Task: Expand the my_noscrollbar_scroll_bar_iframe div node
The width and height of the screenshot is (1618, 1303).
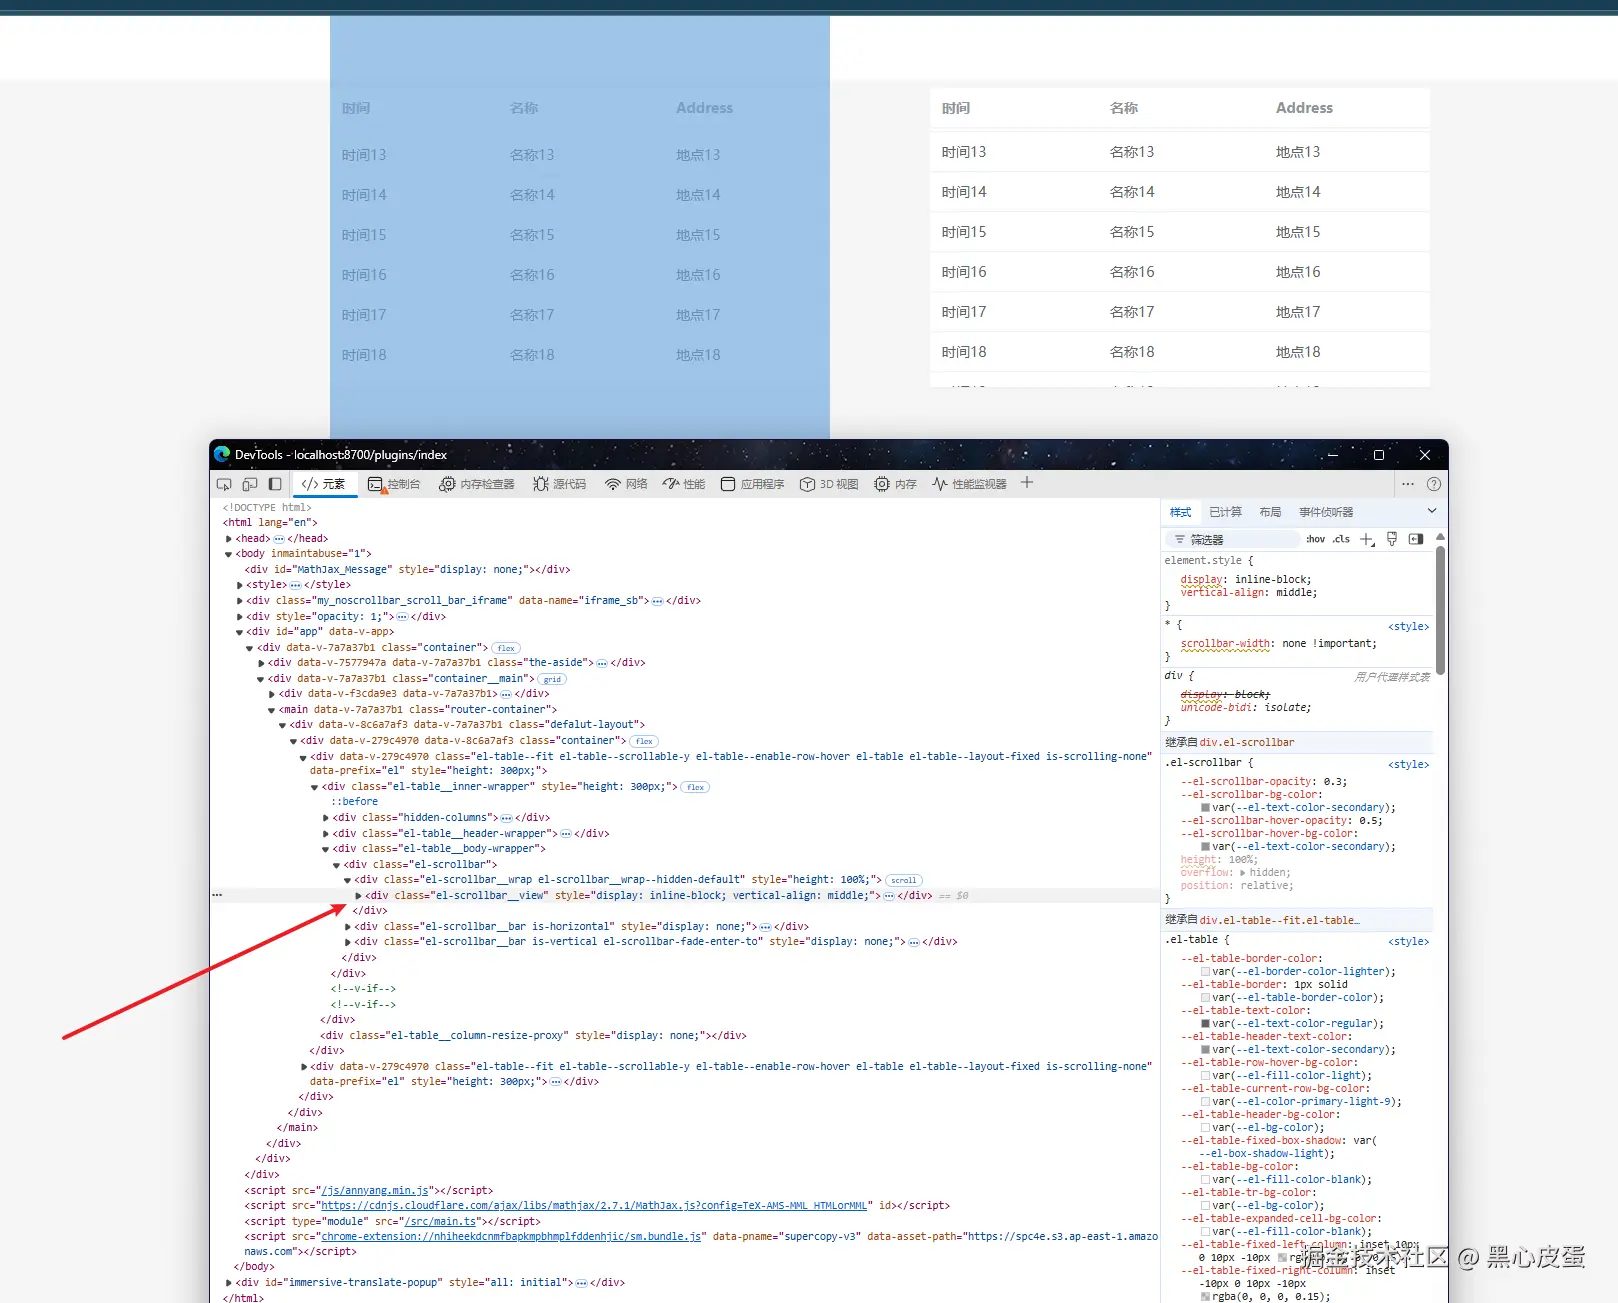Action: tap(240, 601)
